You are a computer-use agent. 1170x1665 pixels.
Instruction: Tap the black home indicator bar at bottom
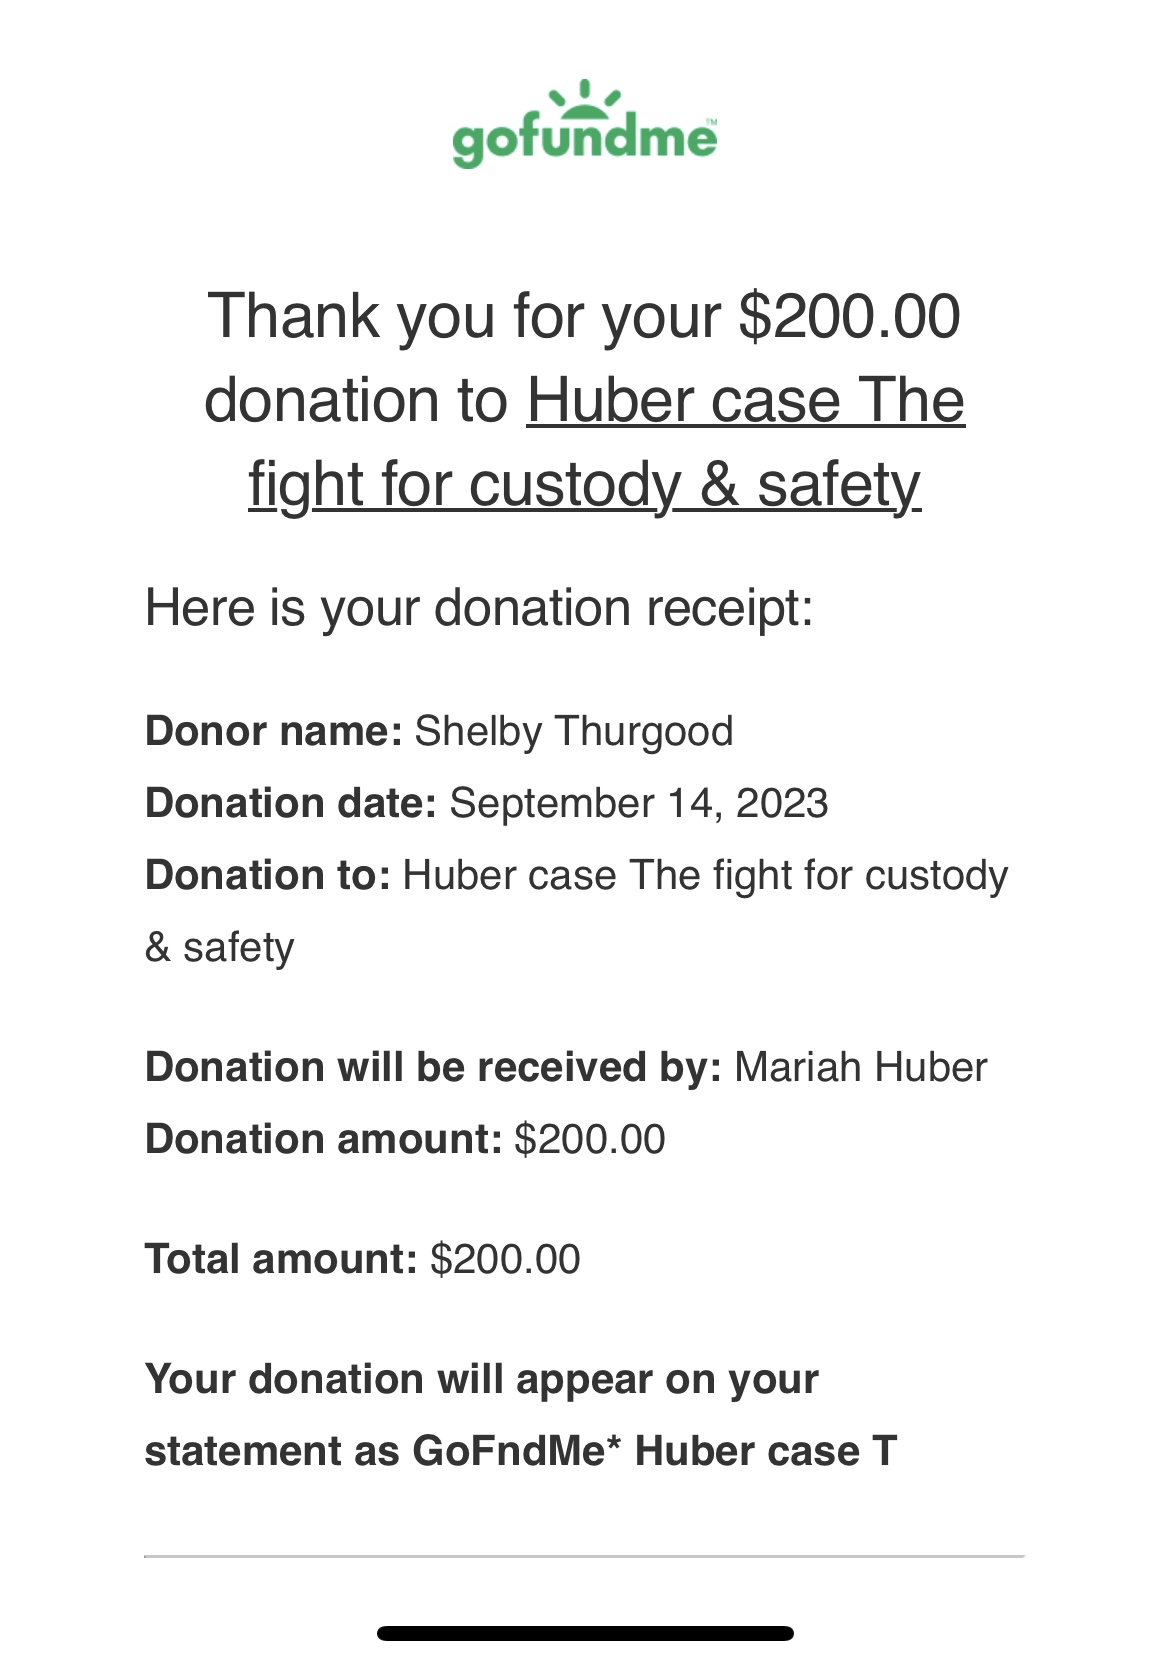[585, 1633]
